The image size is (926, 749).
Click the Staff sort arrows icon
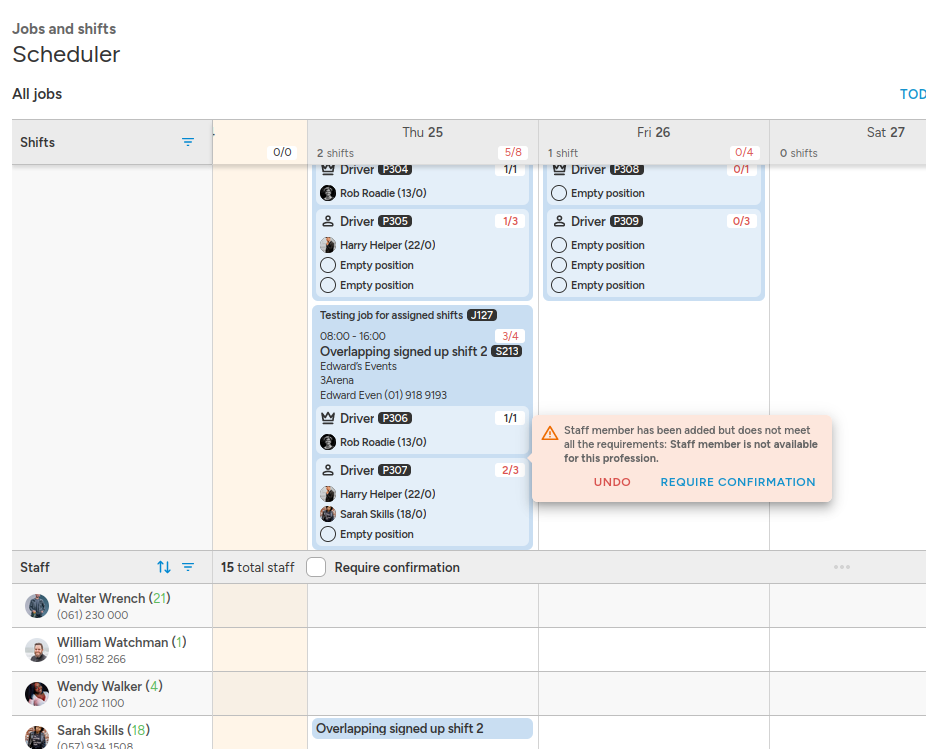coord(164,567)
